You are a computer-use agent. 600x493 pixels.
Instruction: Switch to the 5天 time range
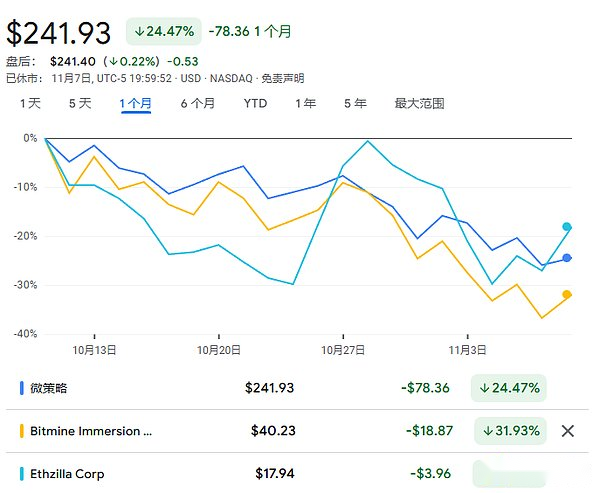tap(80, 103)
